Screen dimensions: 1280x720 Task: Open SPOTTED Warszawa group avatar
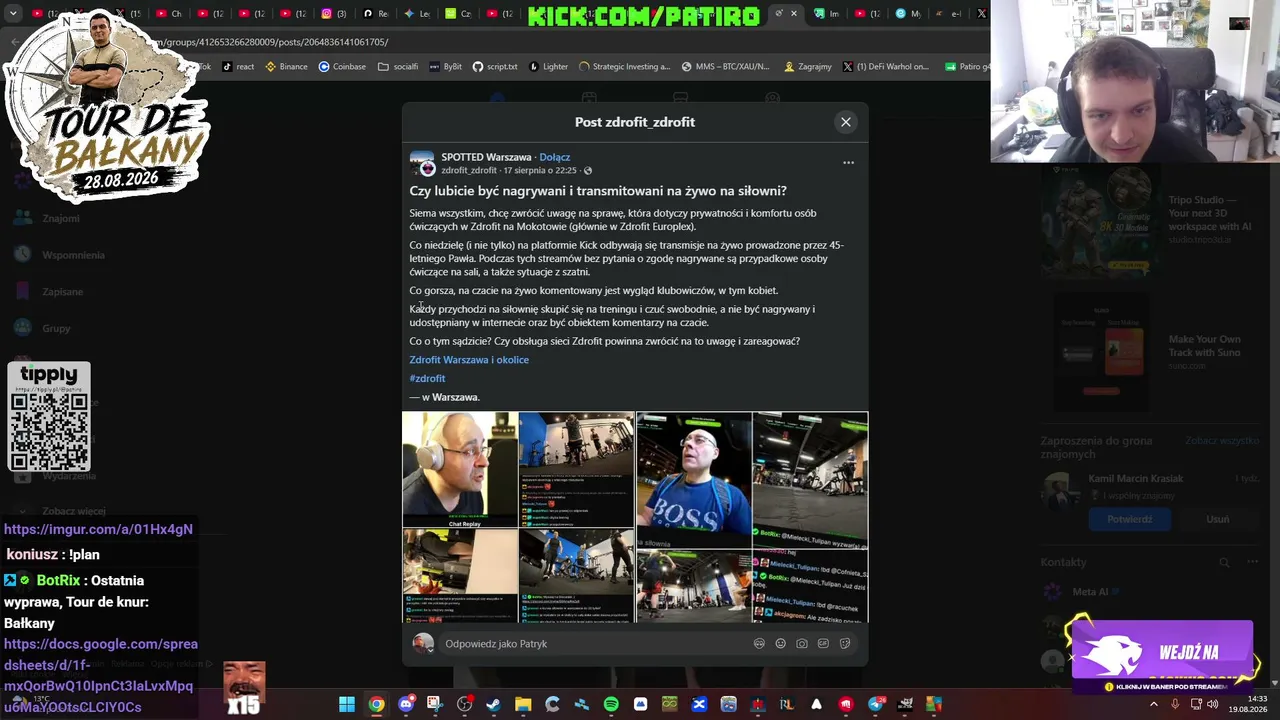[x=422, y=163]
